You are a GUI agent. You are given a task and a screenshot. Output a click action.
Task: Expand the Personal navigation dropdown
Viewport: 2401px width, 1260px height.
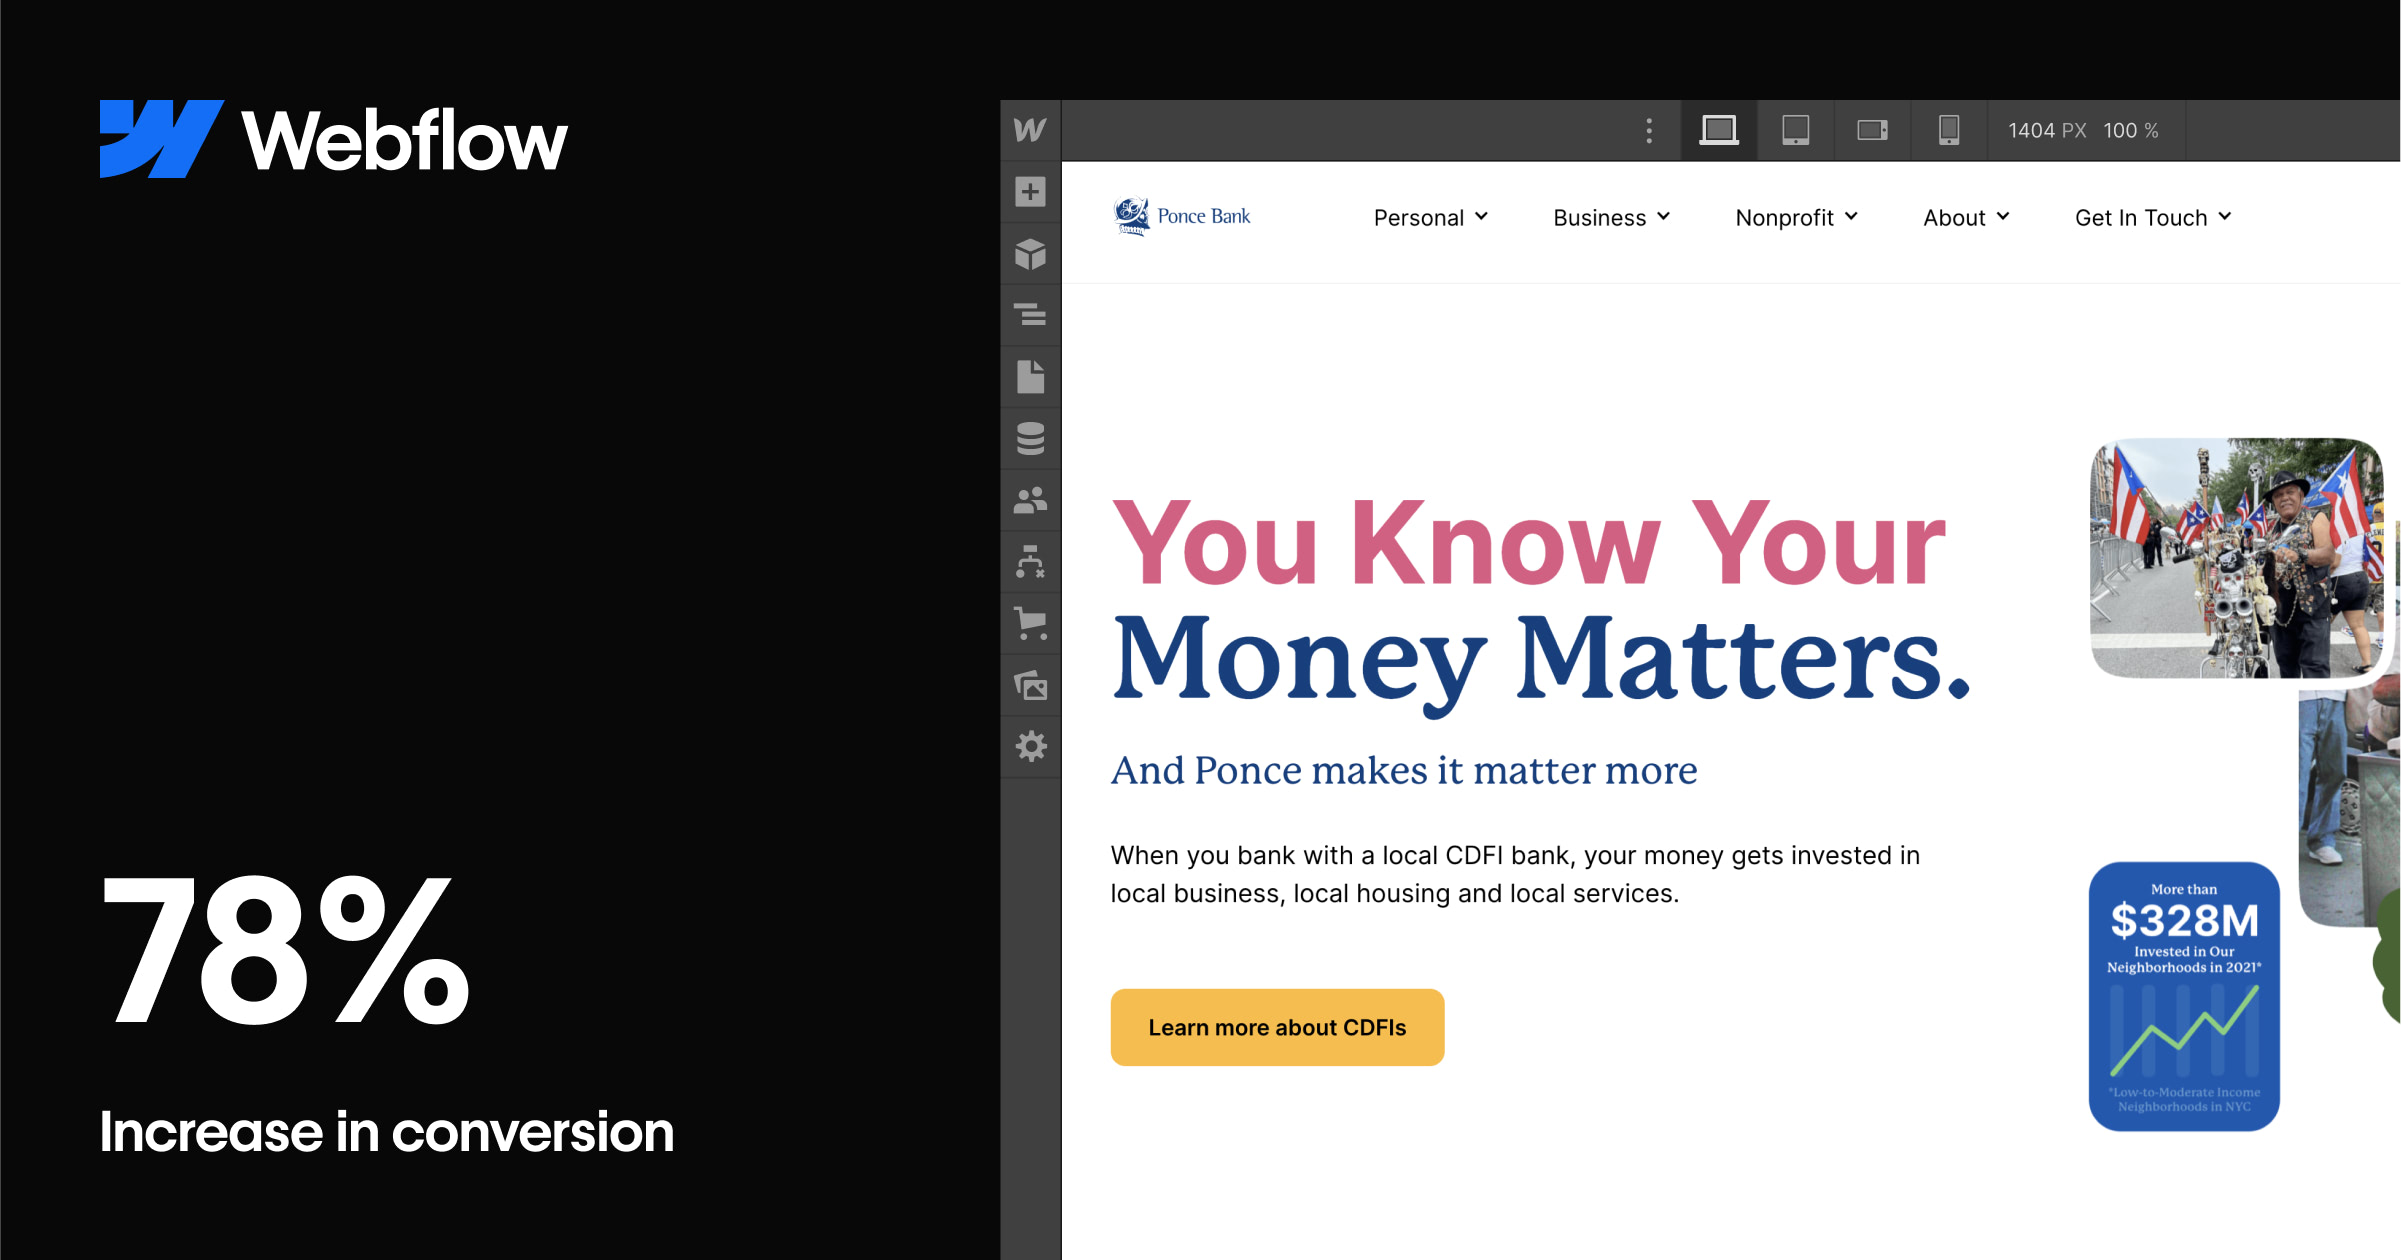click(1431, 217)
